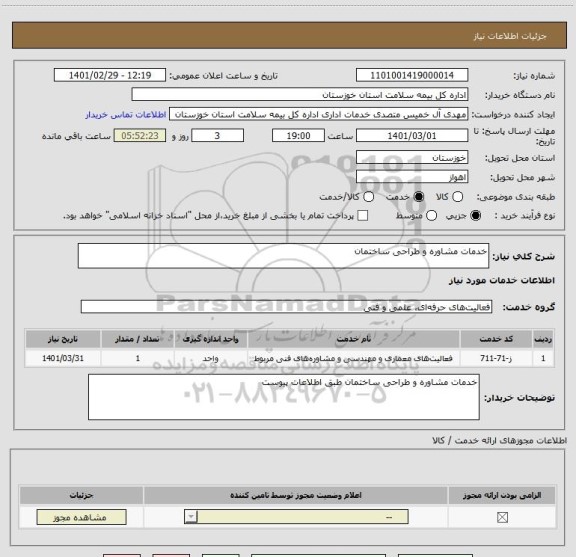Image resolution: width=576 pixels, height=557 pixels.
Task: Select the کالا radio button
Action: click(x=457, y=197)
